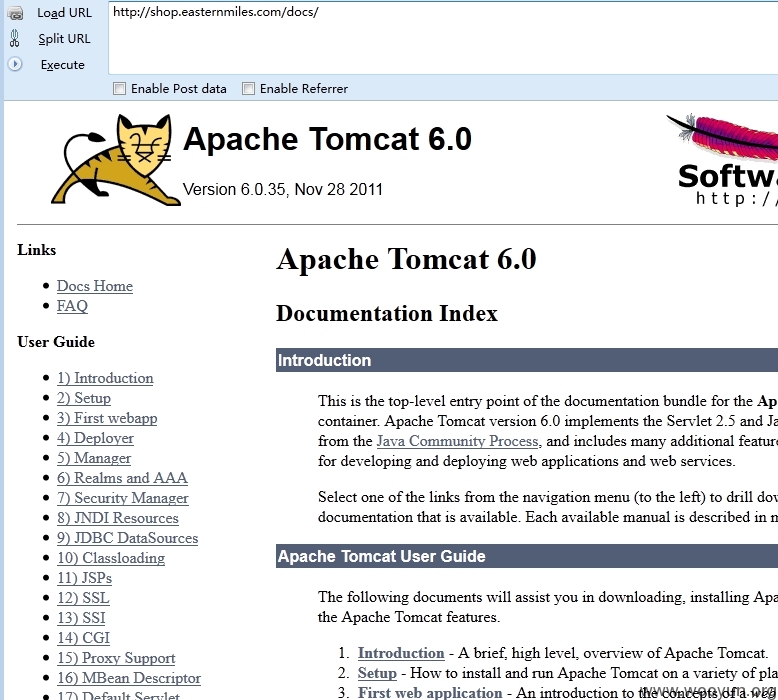Click the Software Foundation logo text

tap(727, 176)
